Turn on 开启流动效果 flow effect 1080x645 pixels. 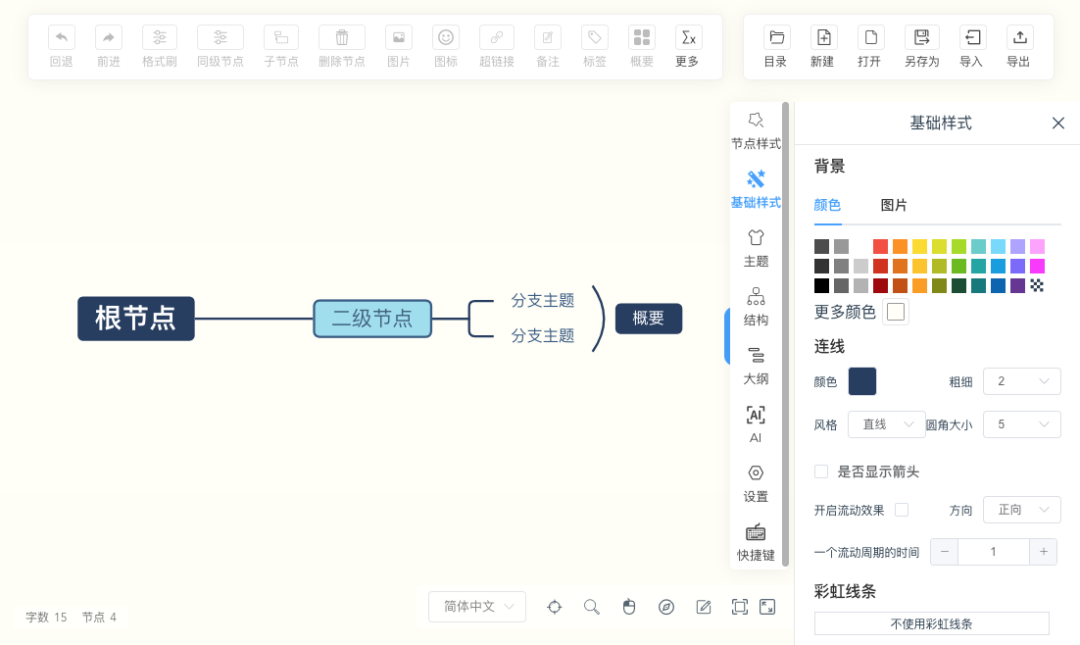click(902, 509)
